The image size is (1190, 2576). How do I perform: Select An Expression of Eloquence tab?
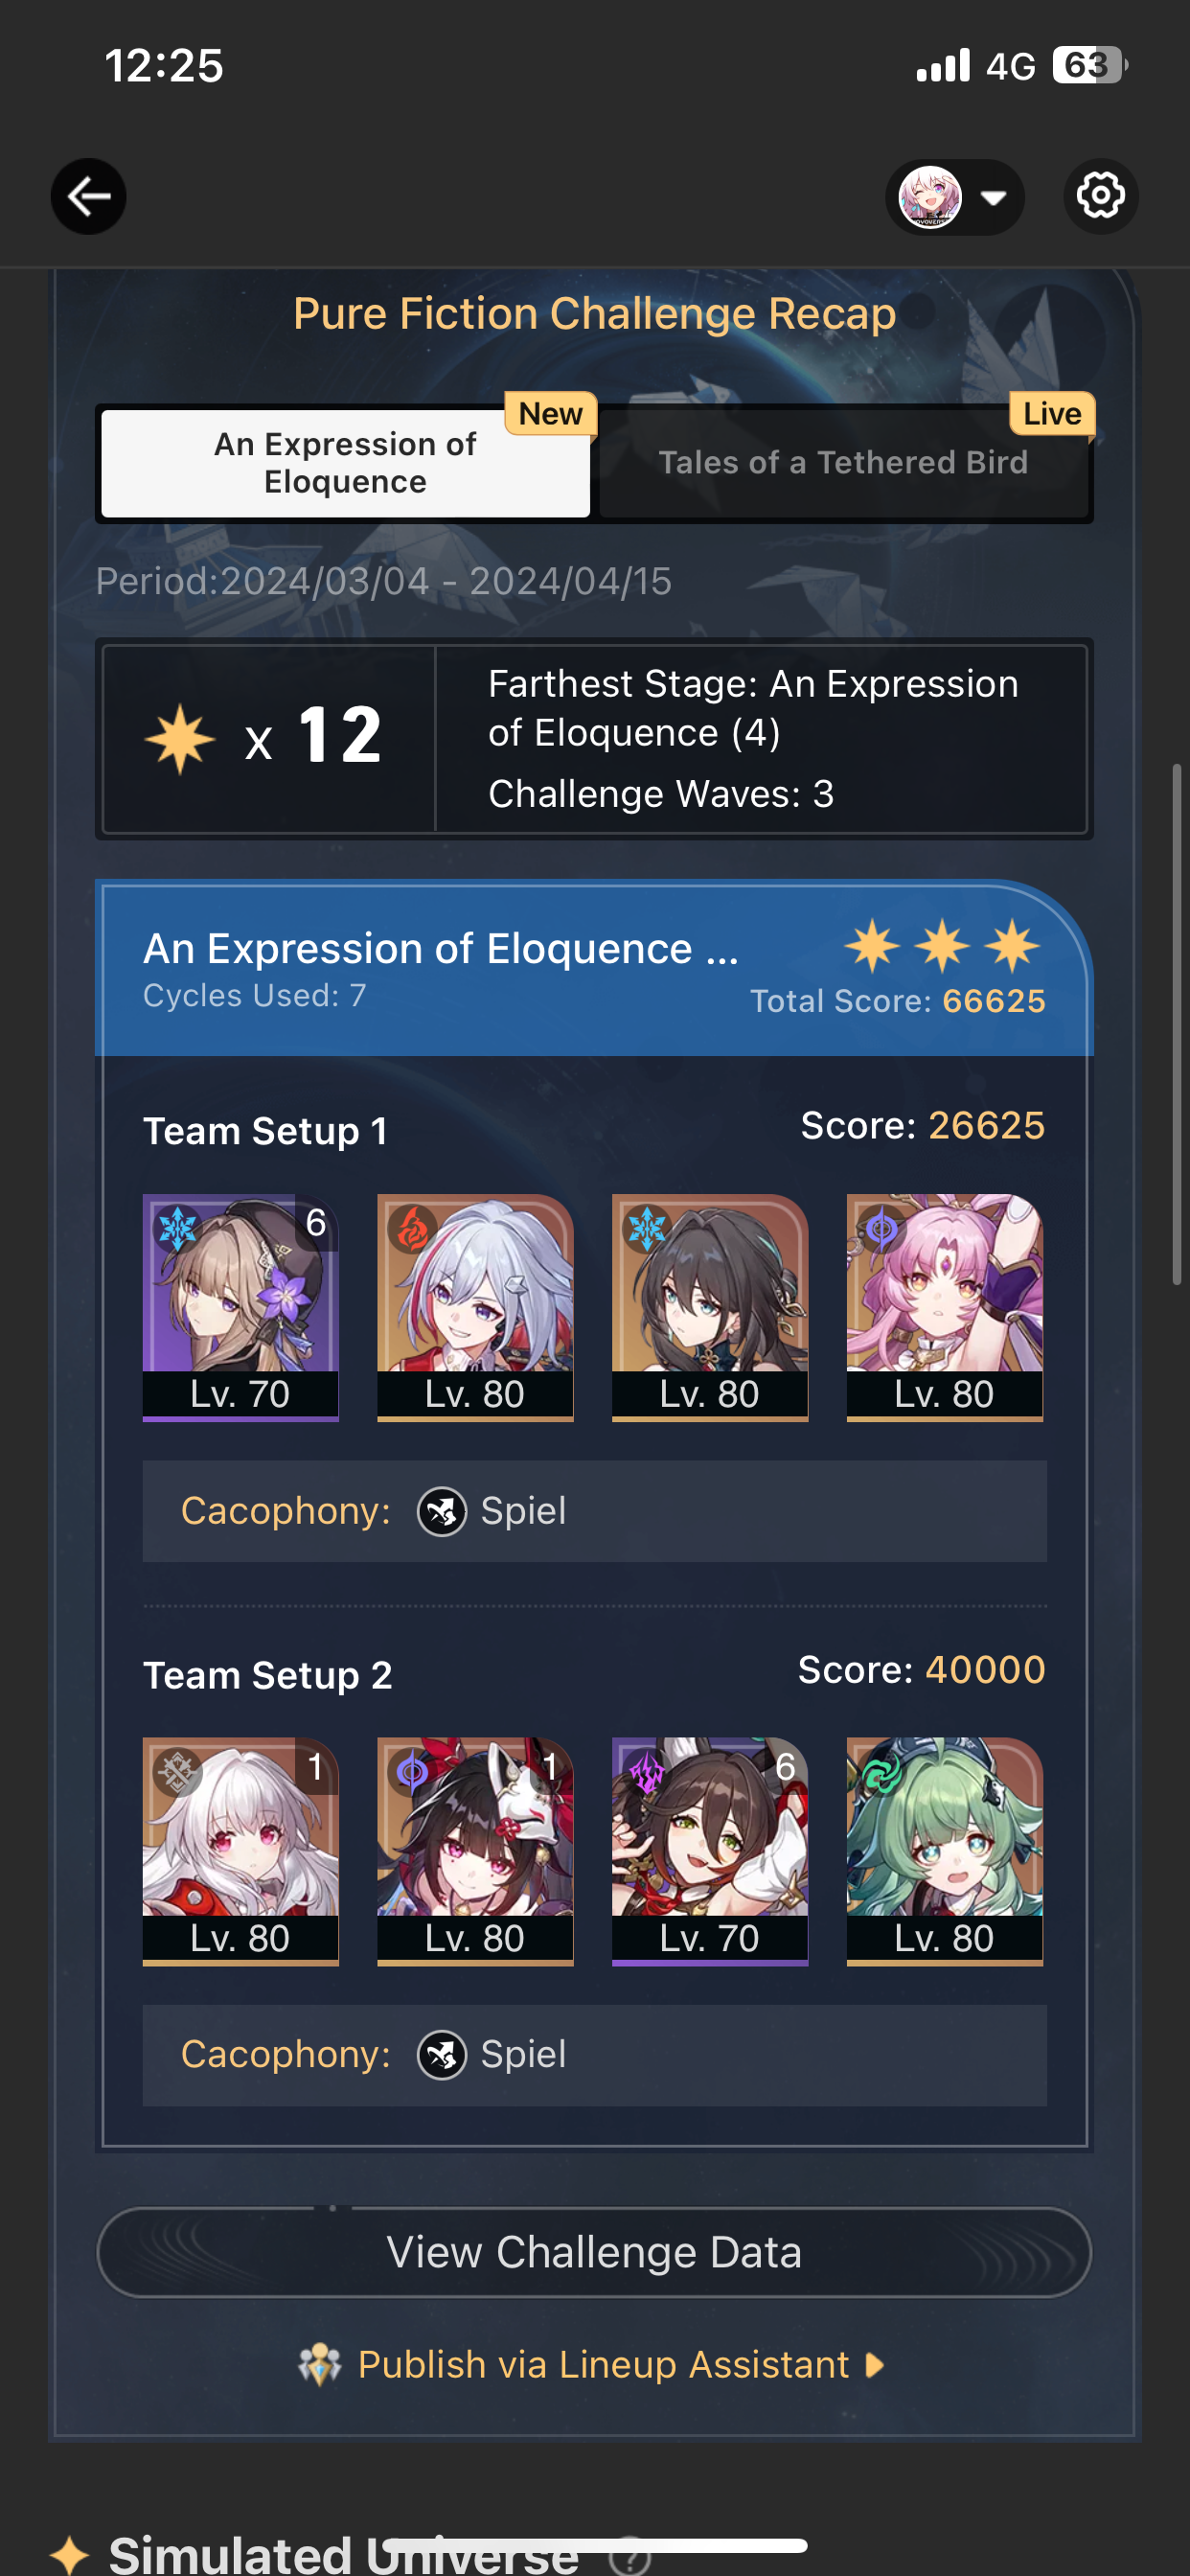coord(345,463)
